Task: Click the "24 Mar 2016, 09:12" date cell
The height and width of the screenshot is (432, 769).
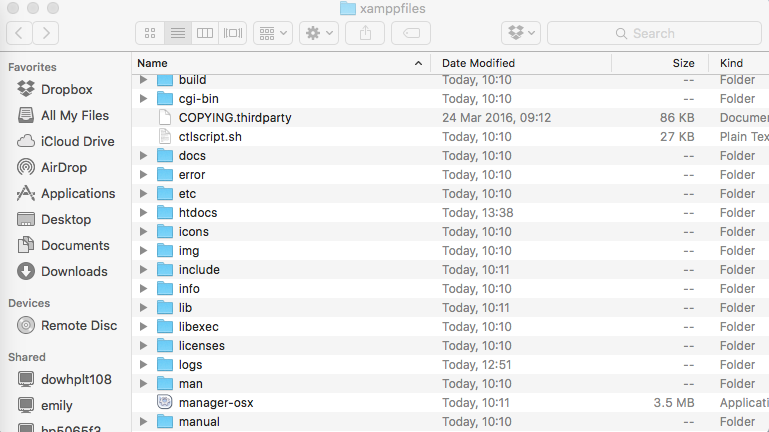Action: (x=496, y=118)
